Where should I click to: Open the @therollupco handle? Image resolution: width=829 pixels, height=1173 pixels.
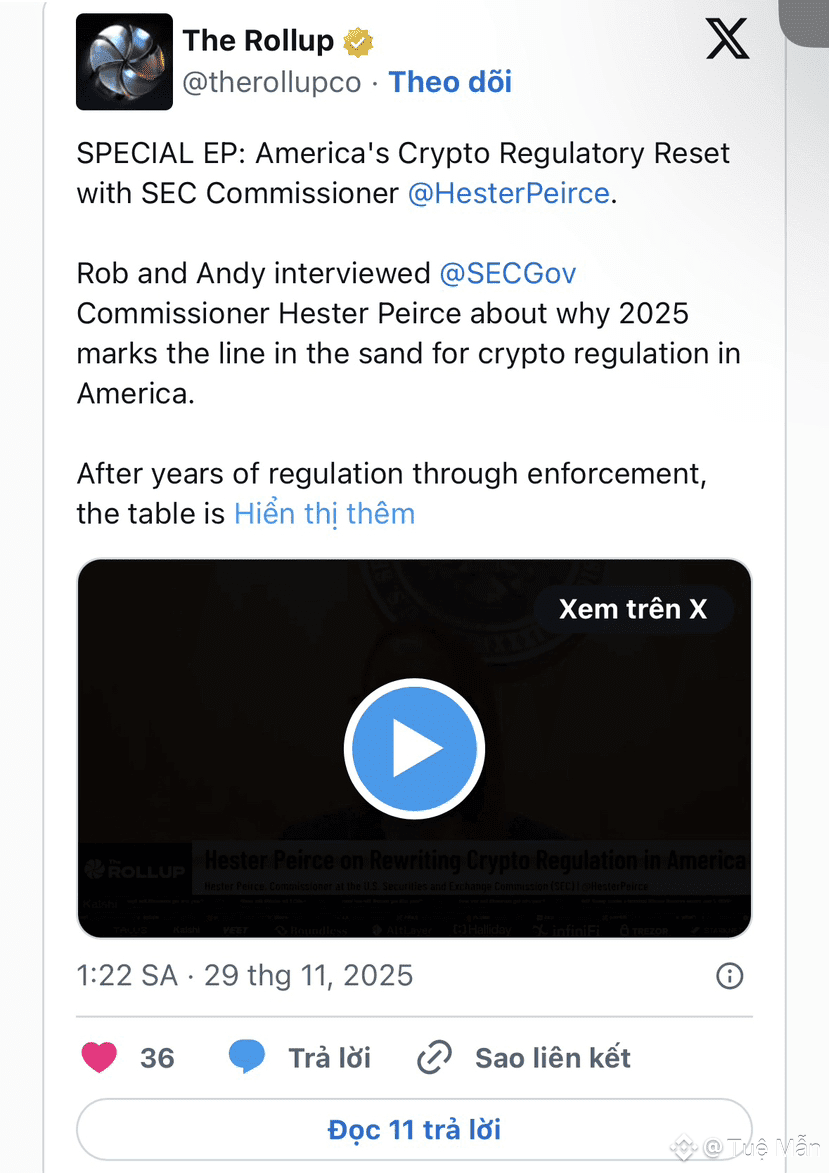[x=271, y=82]
